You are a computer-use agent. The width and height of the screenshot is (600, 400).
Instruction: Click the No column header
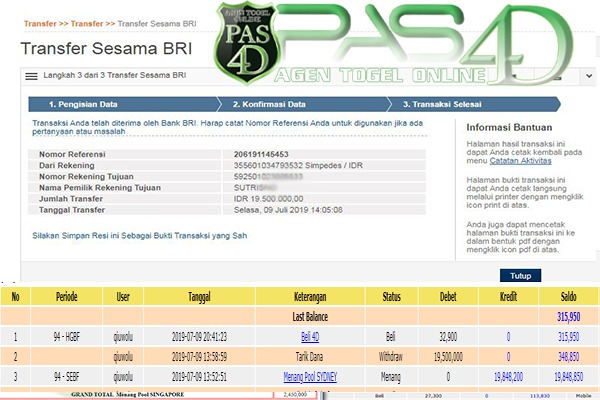[x=15, y=297]
